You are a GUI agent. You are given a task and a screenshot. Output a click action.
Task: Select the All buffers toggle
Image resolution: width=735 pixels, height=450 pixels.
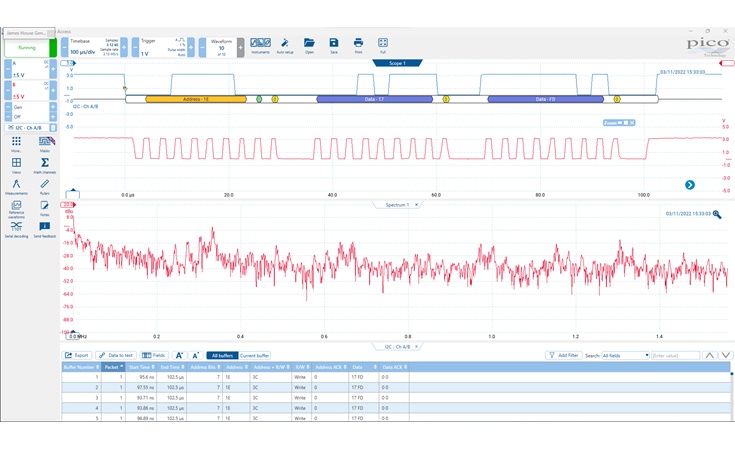tap(221, 355)
